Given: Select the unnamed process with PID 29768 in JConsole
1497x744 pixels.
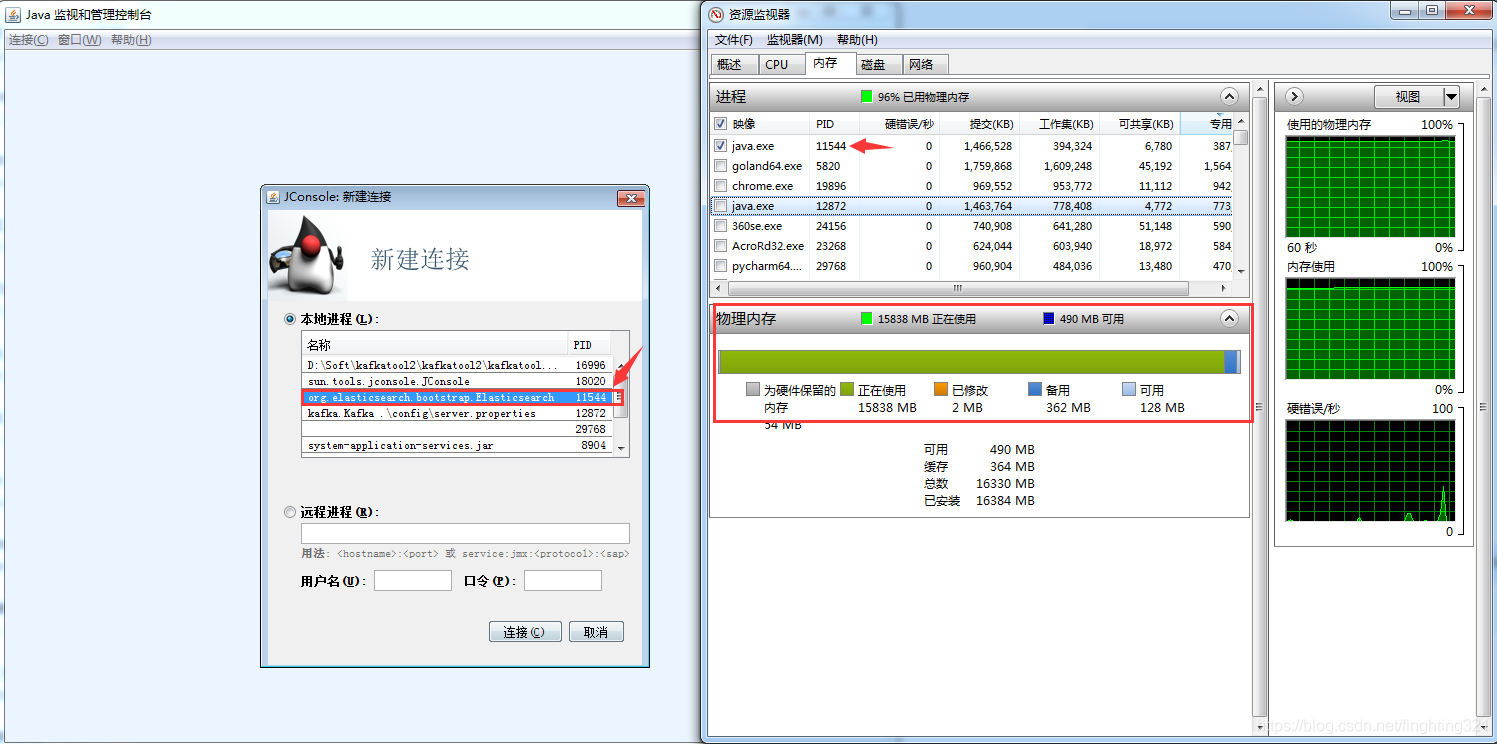Looking at the screenshot, I should [458, 429].
